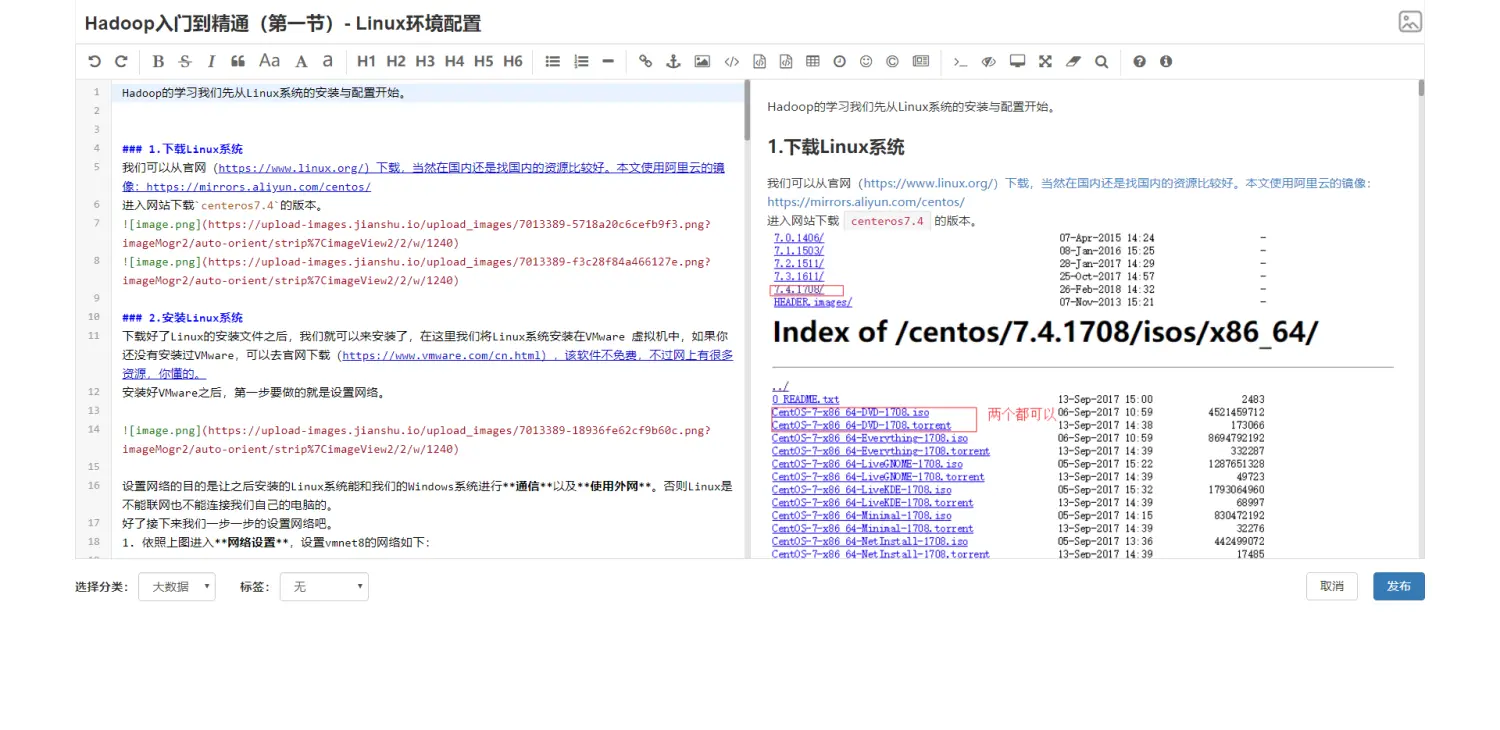1500x730 pixels.
Task: Open the 标签 tag dropdown
Action: coord(324,587)
